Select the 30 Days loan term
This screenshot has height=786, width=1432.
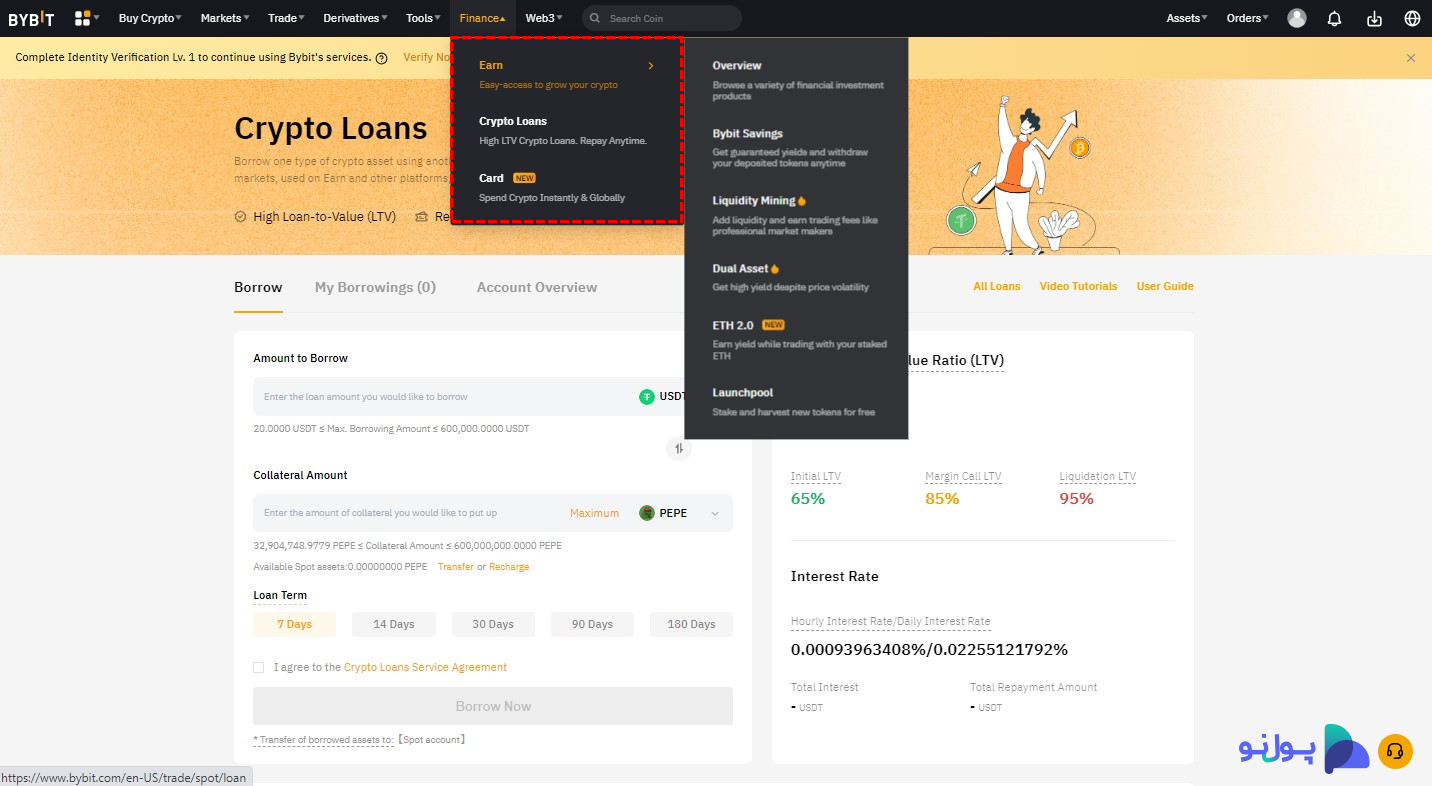coord(493,624)
